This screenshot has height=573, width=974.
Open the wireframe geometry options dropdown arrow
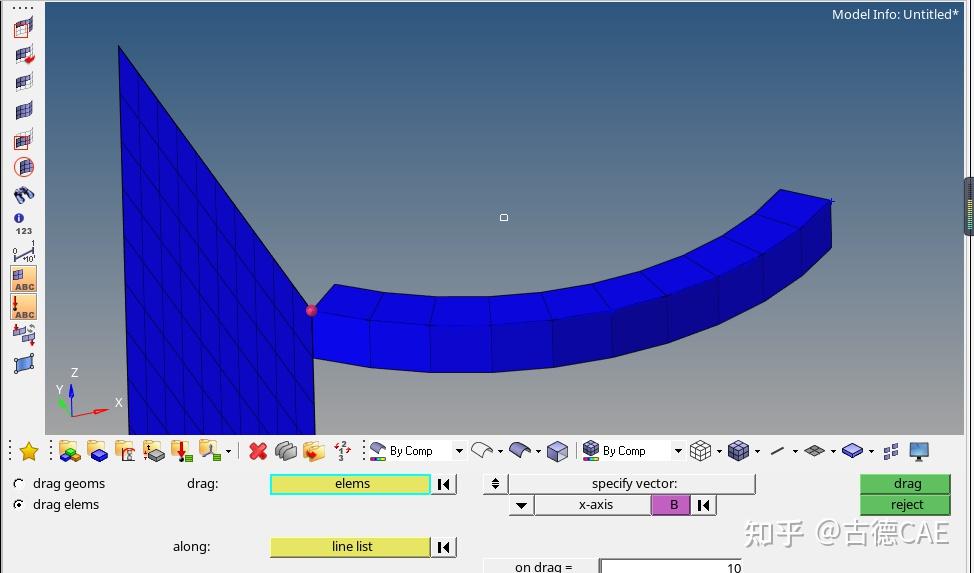500,452
